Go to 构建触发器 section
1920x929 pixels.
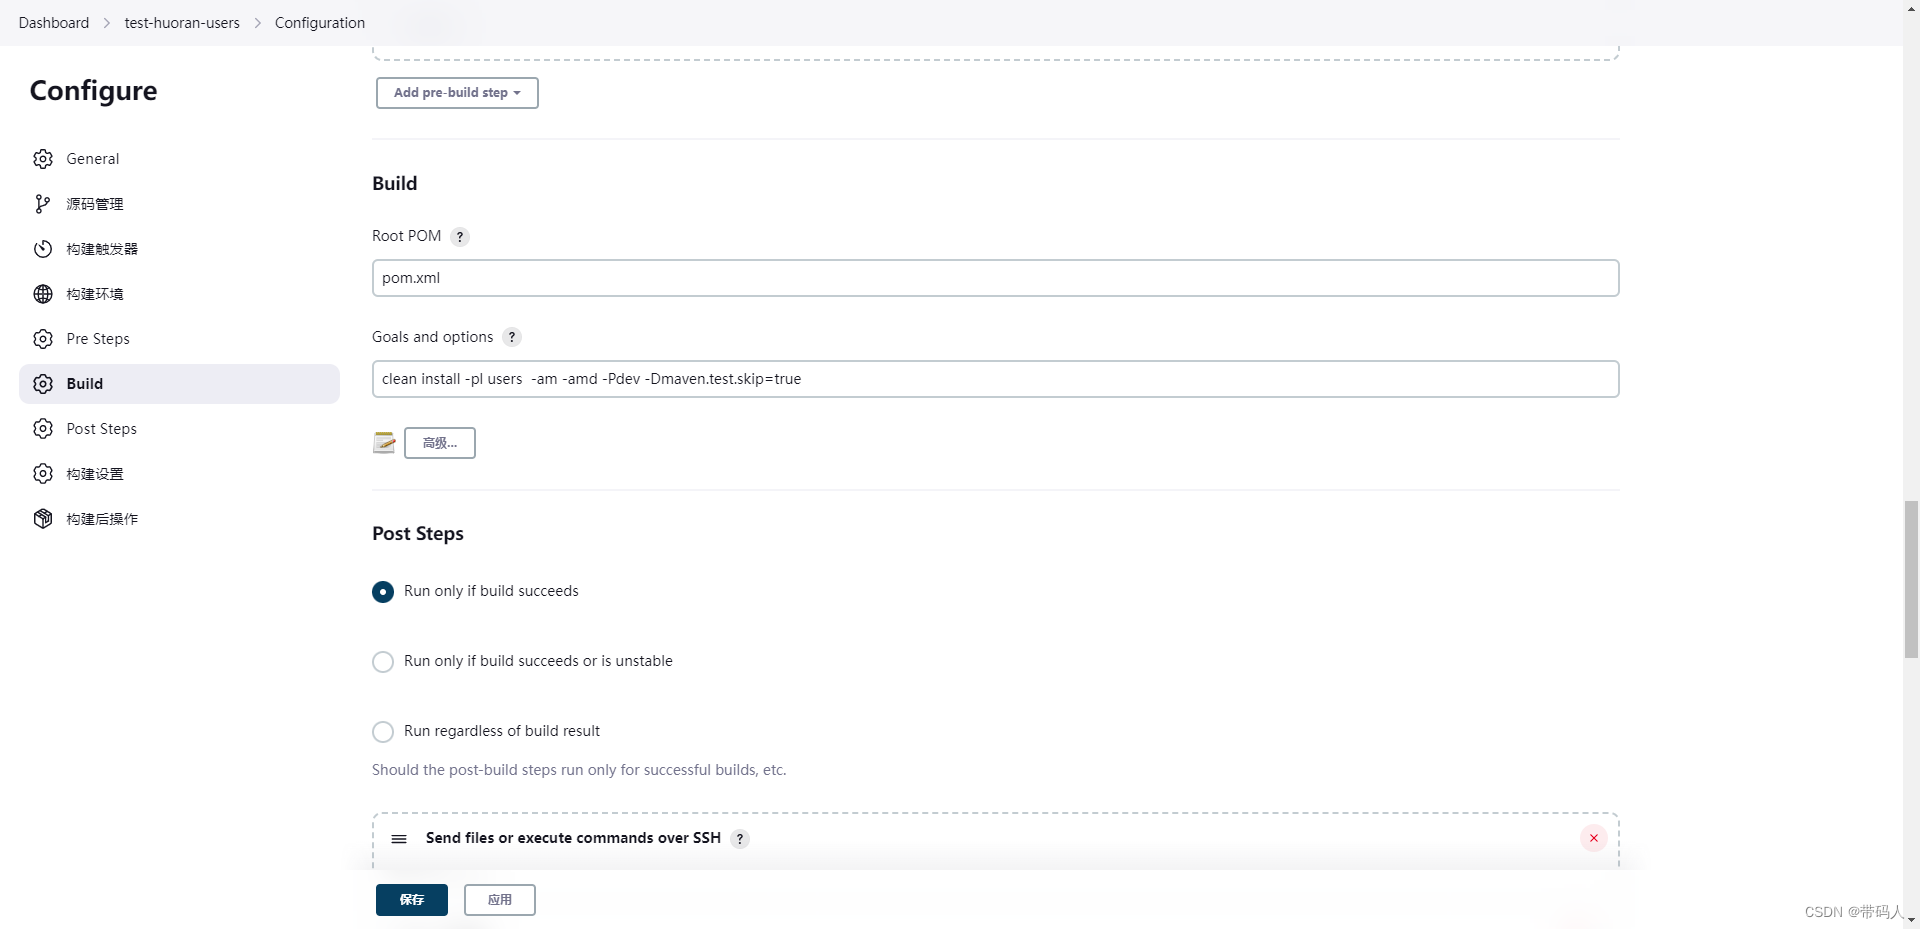[x=179, y=249]
